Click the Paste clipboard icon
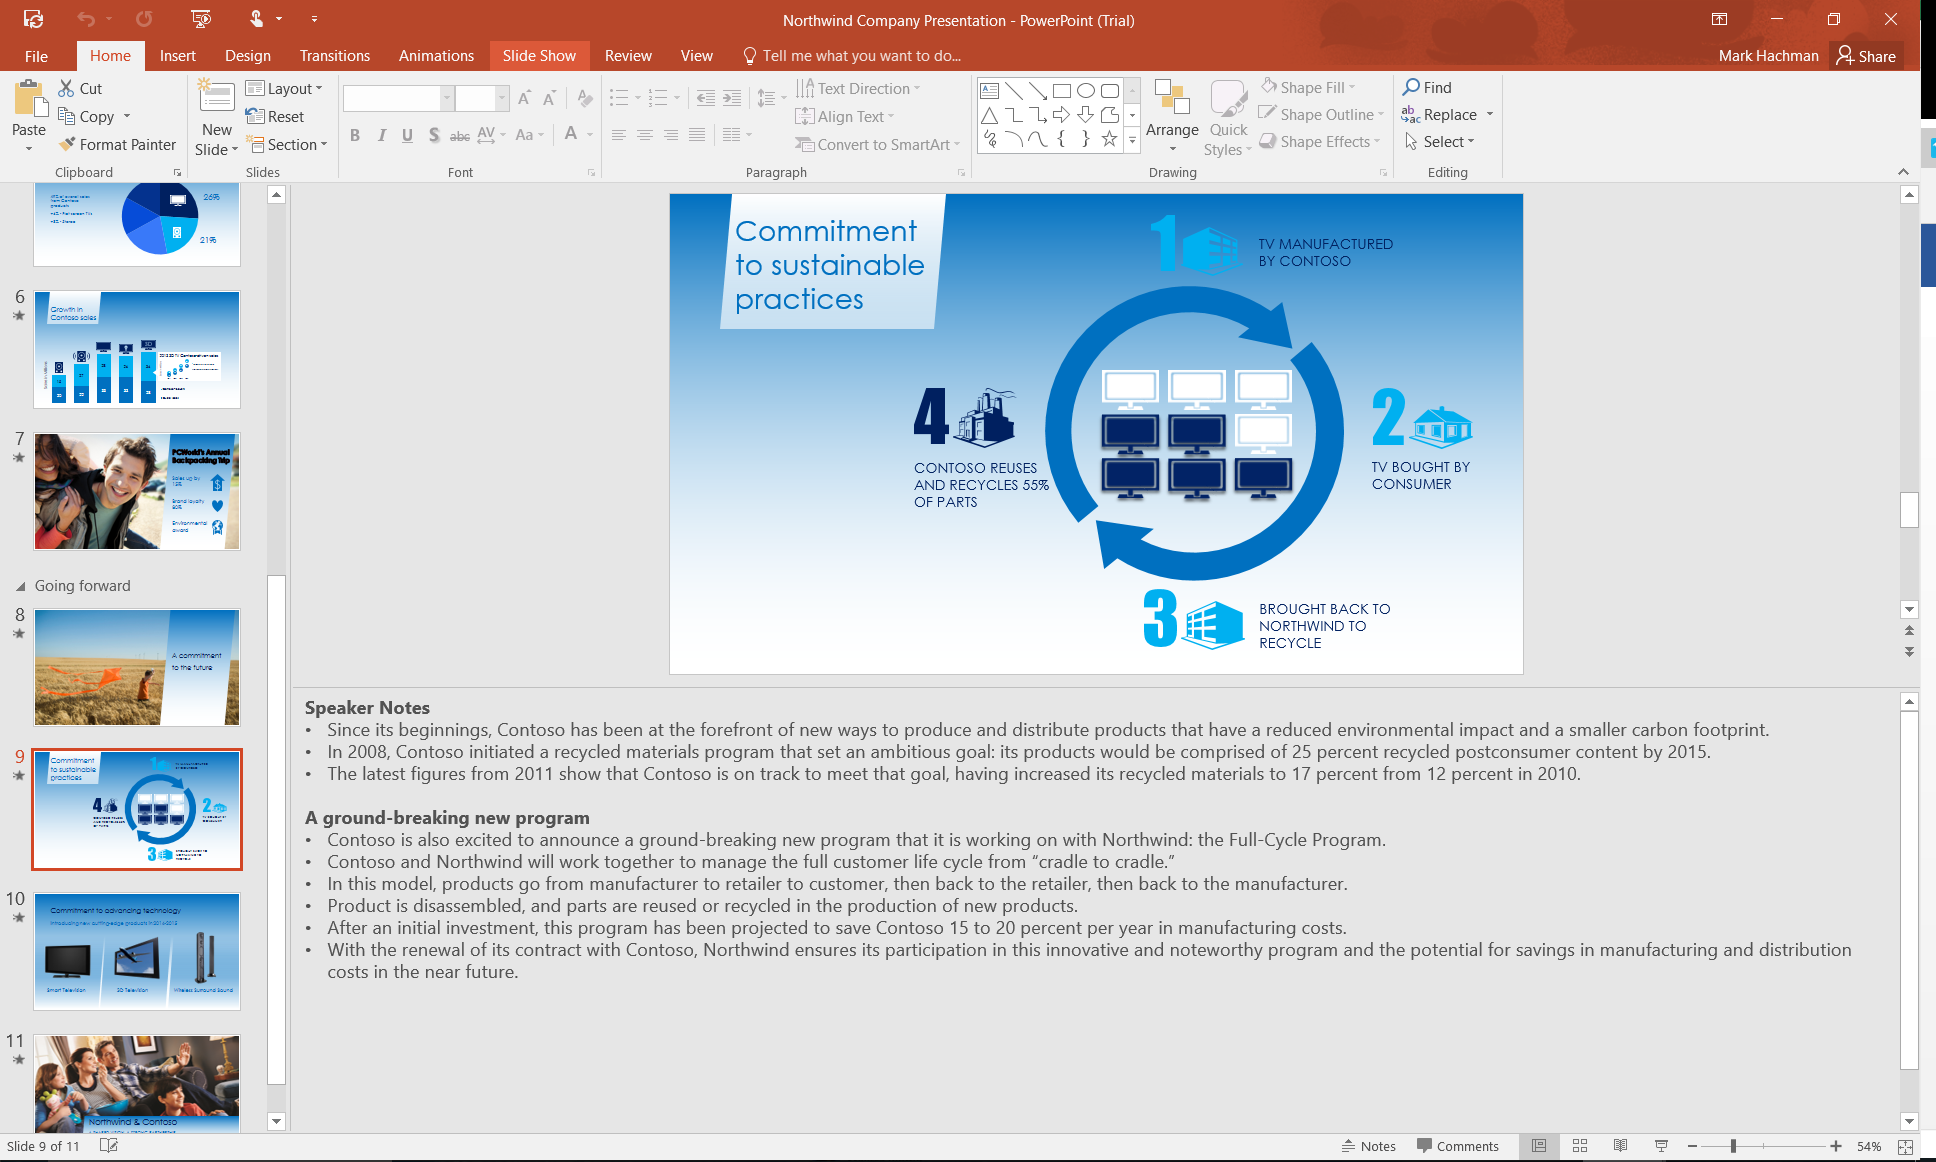Image resolution: width=1936 pixels, height=1162 pixels. (x=29, y=99)
